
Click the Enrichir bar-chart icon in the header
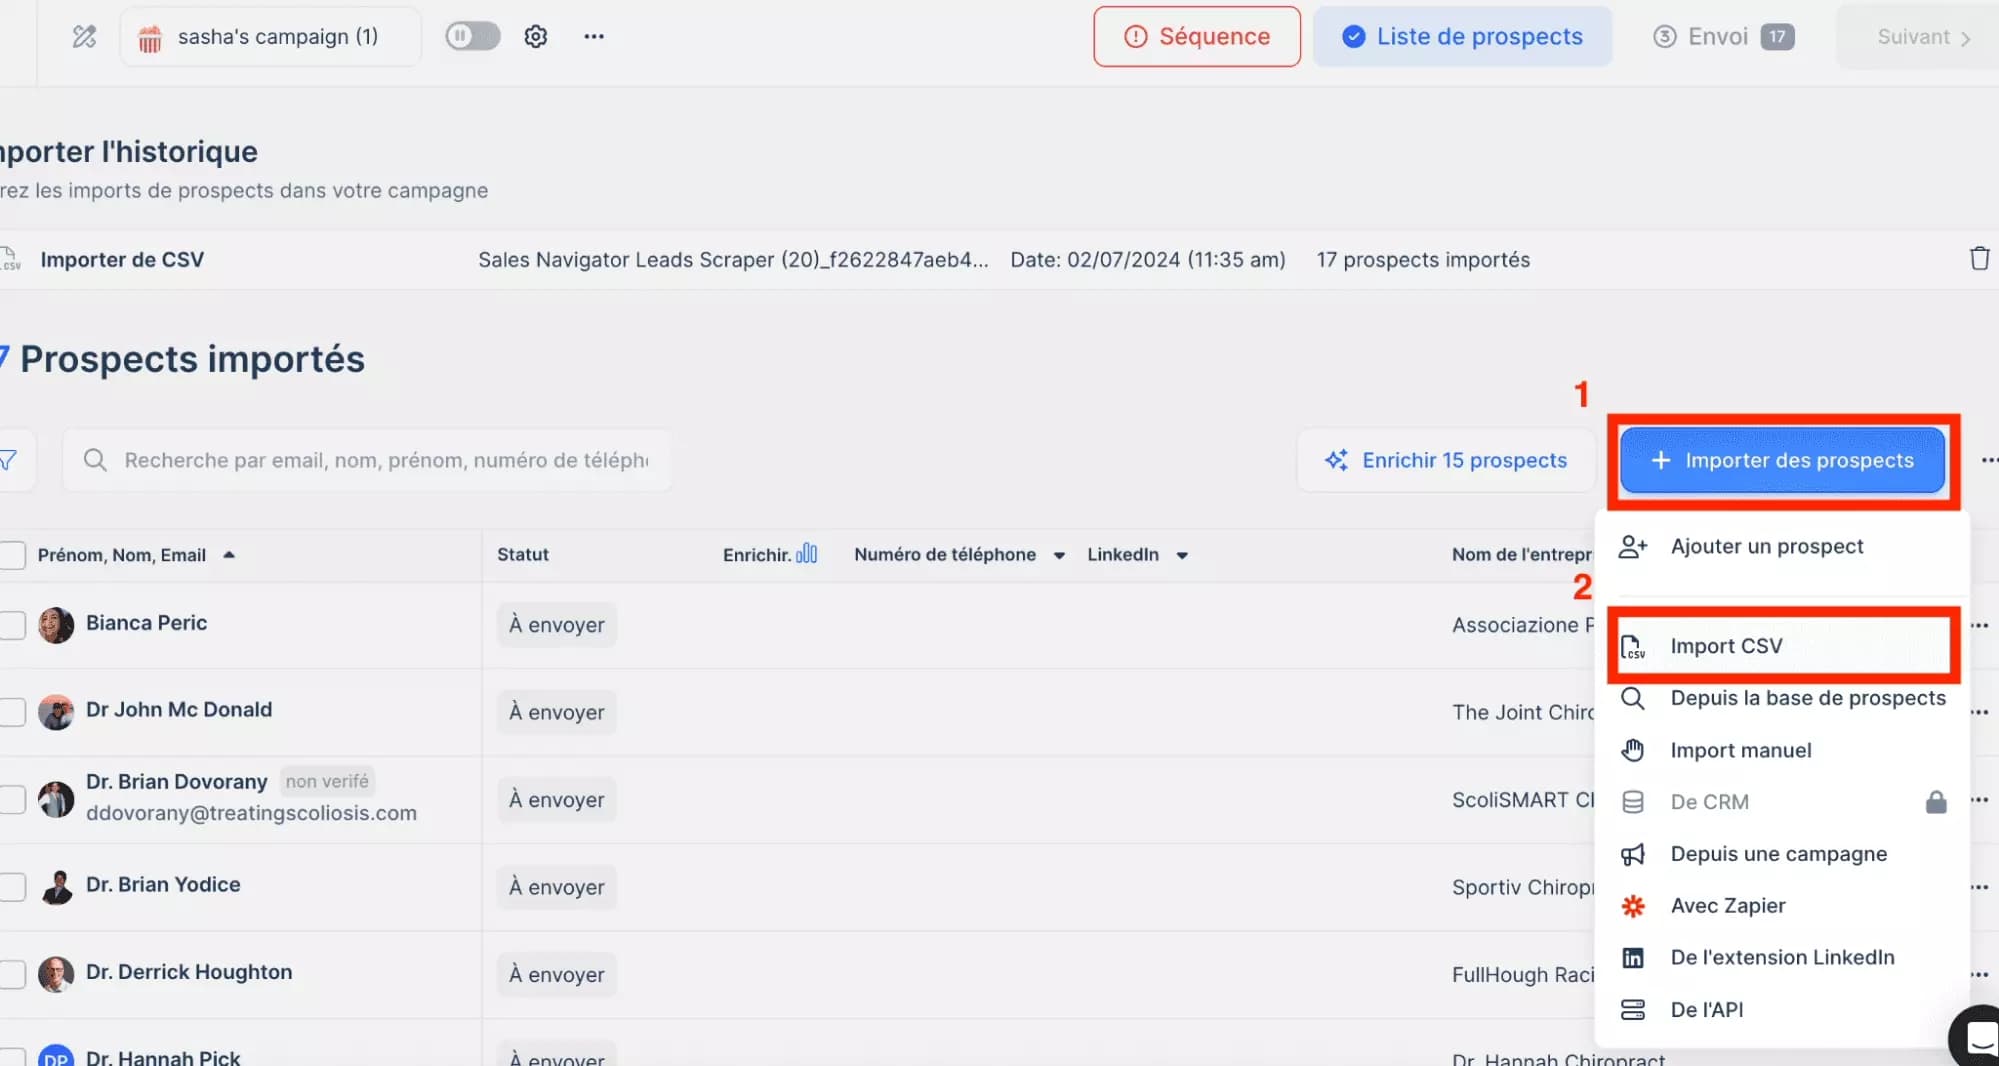[806, 553]
